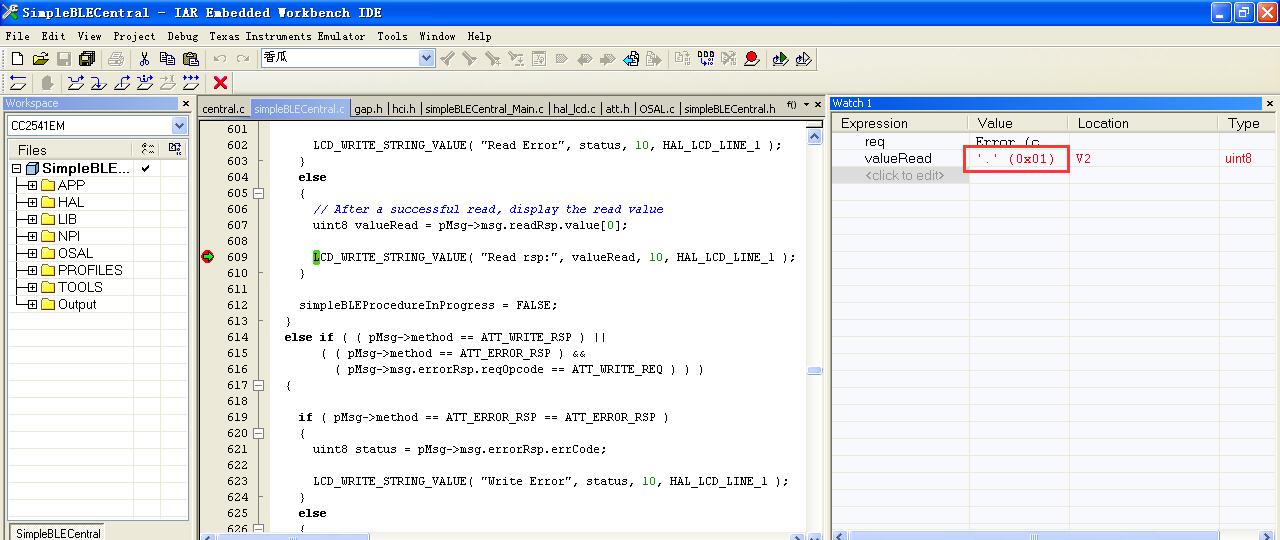Open the Tools menu

pos(392,36)
